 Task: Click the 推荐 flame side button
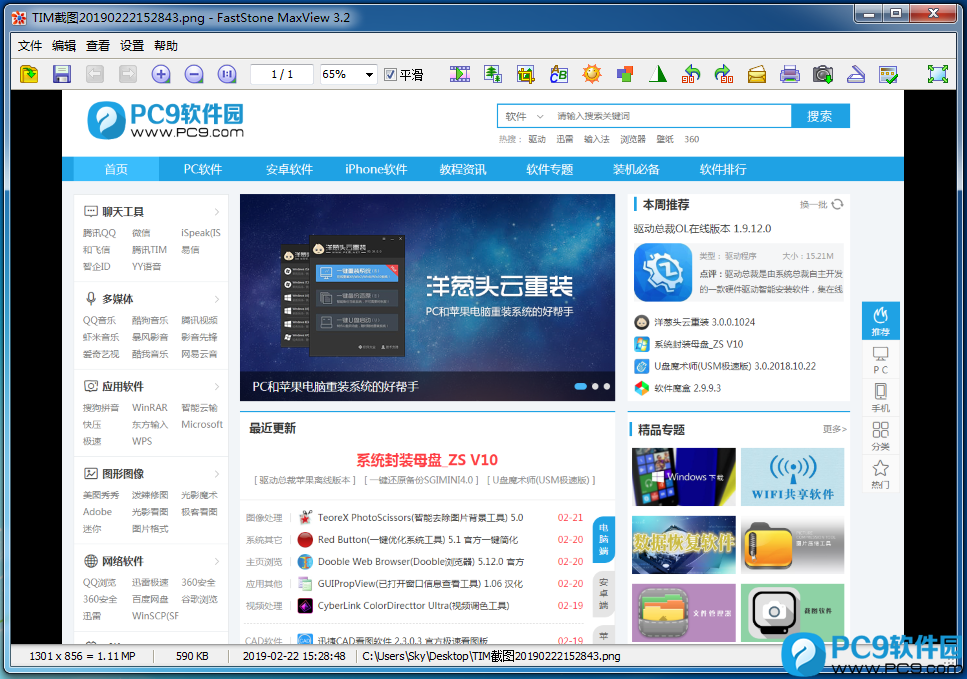click(881, 321)
